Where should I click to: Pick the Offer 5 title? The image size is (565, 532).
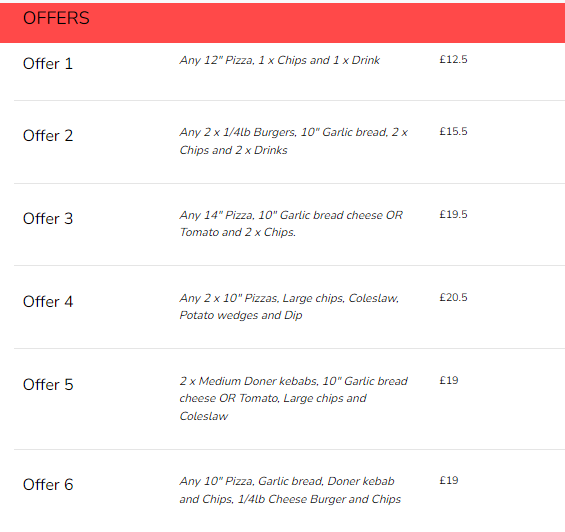pos(48,385)
